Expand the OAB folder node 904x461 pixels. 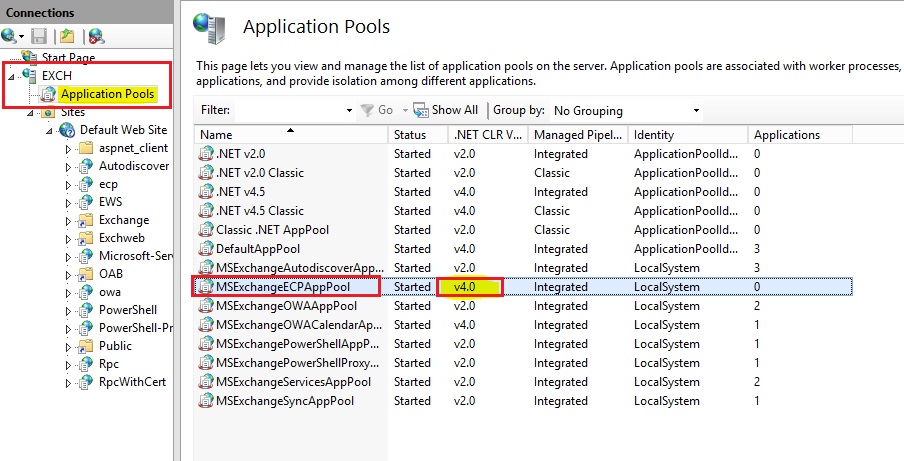(x=68, y=275)
